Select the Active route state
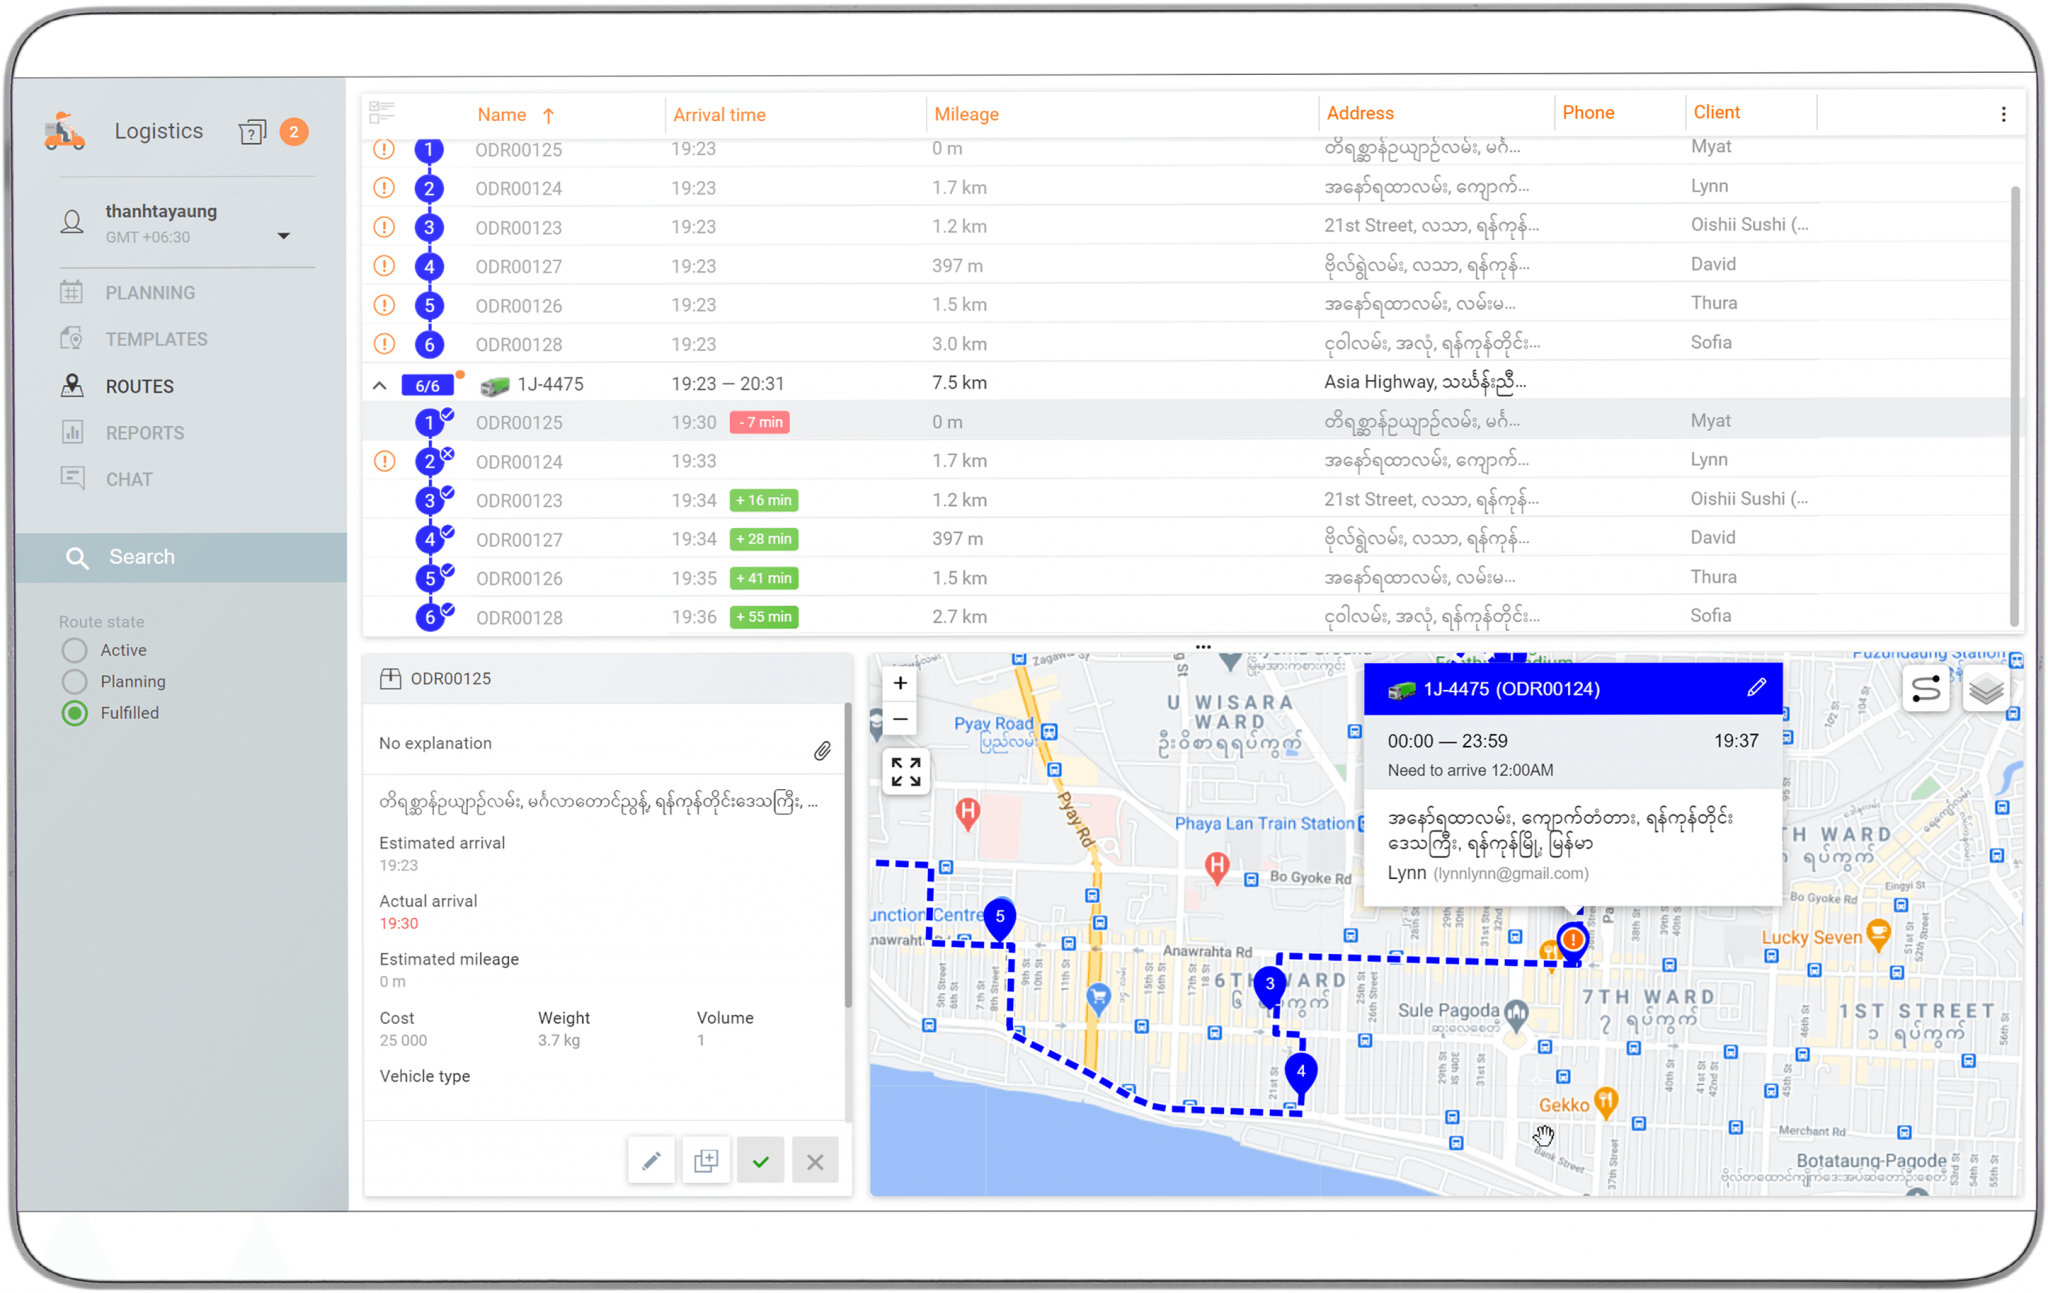Viewport: 2048px width, 1293px height. pos(74,650)
